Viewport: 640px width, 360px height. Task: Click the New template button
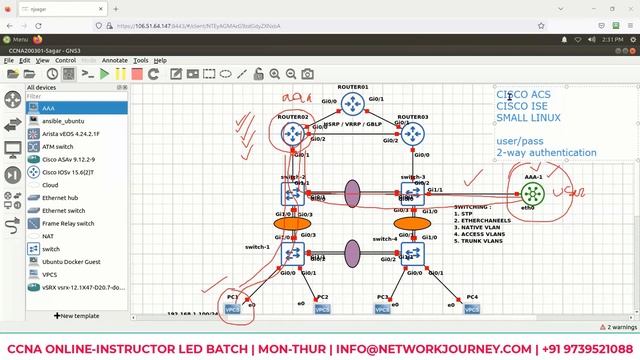(77, 316)
